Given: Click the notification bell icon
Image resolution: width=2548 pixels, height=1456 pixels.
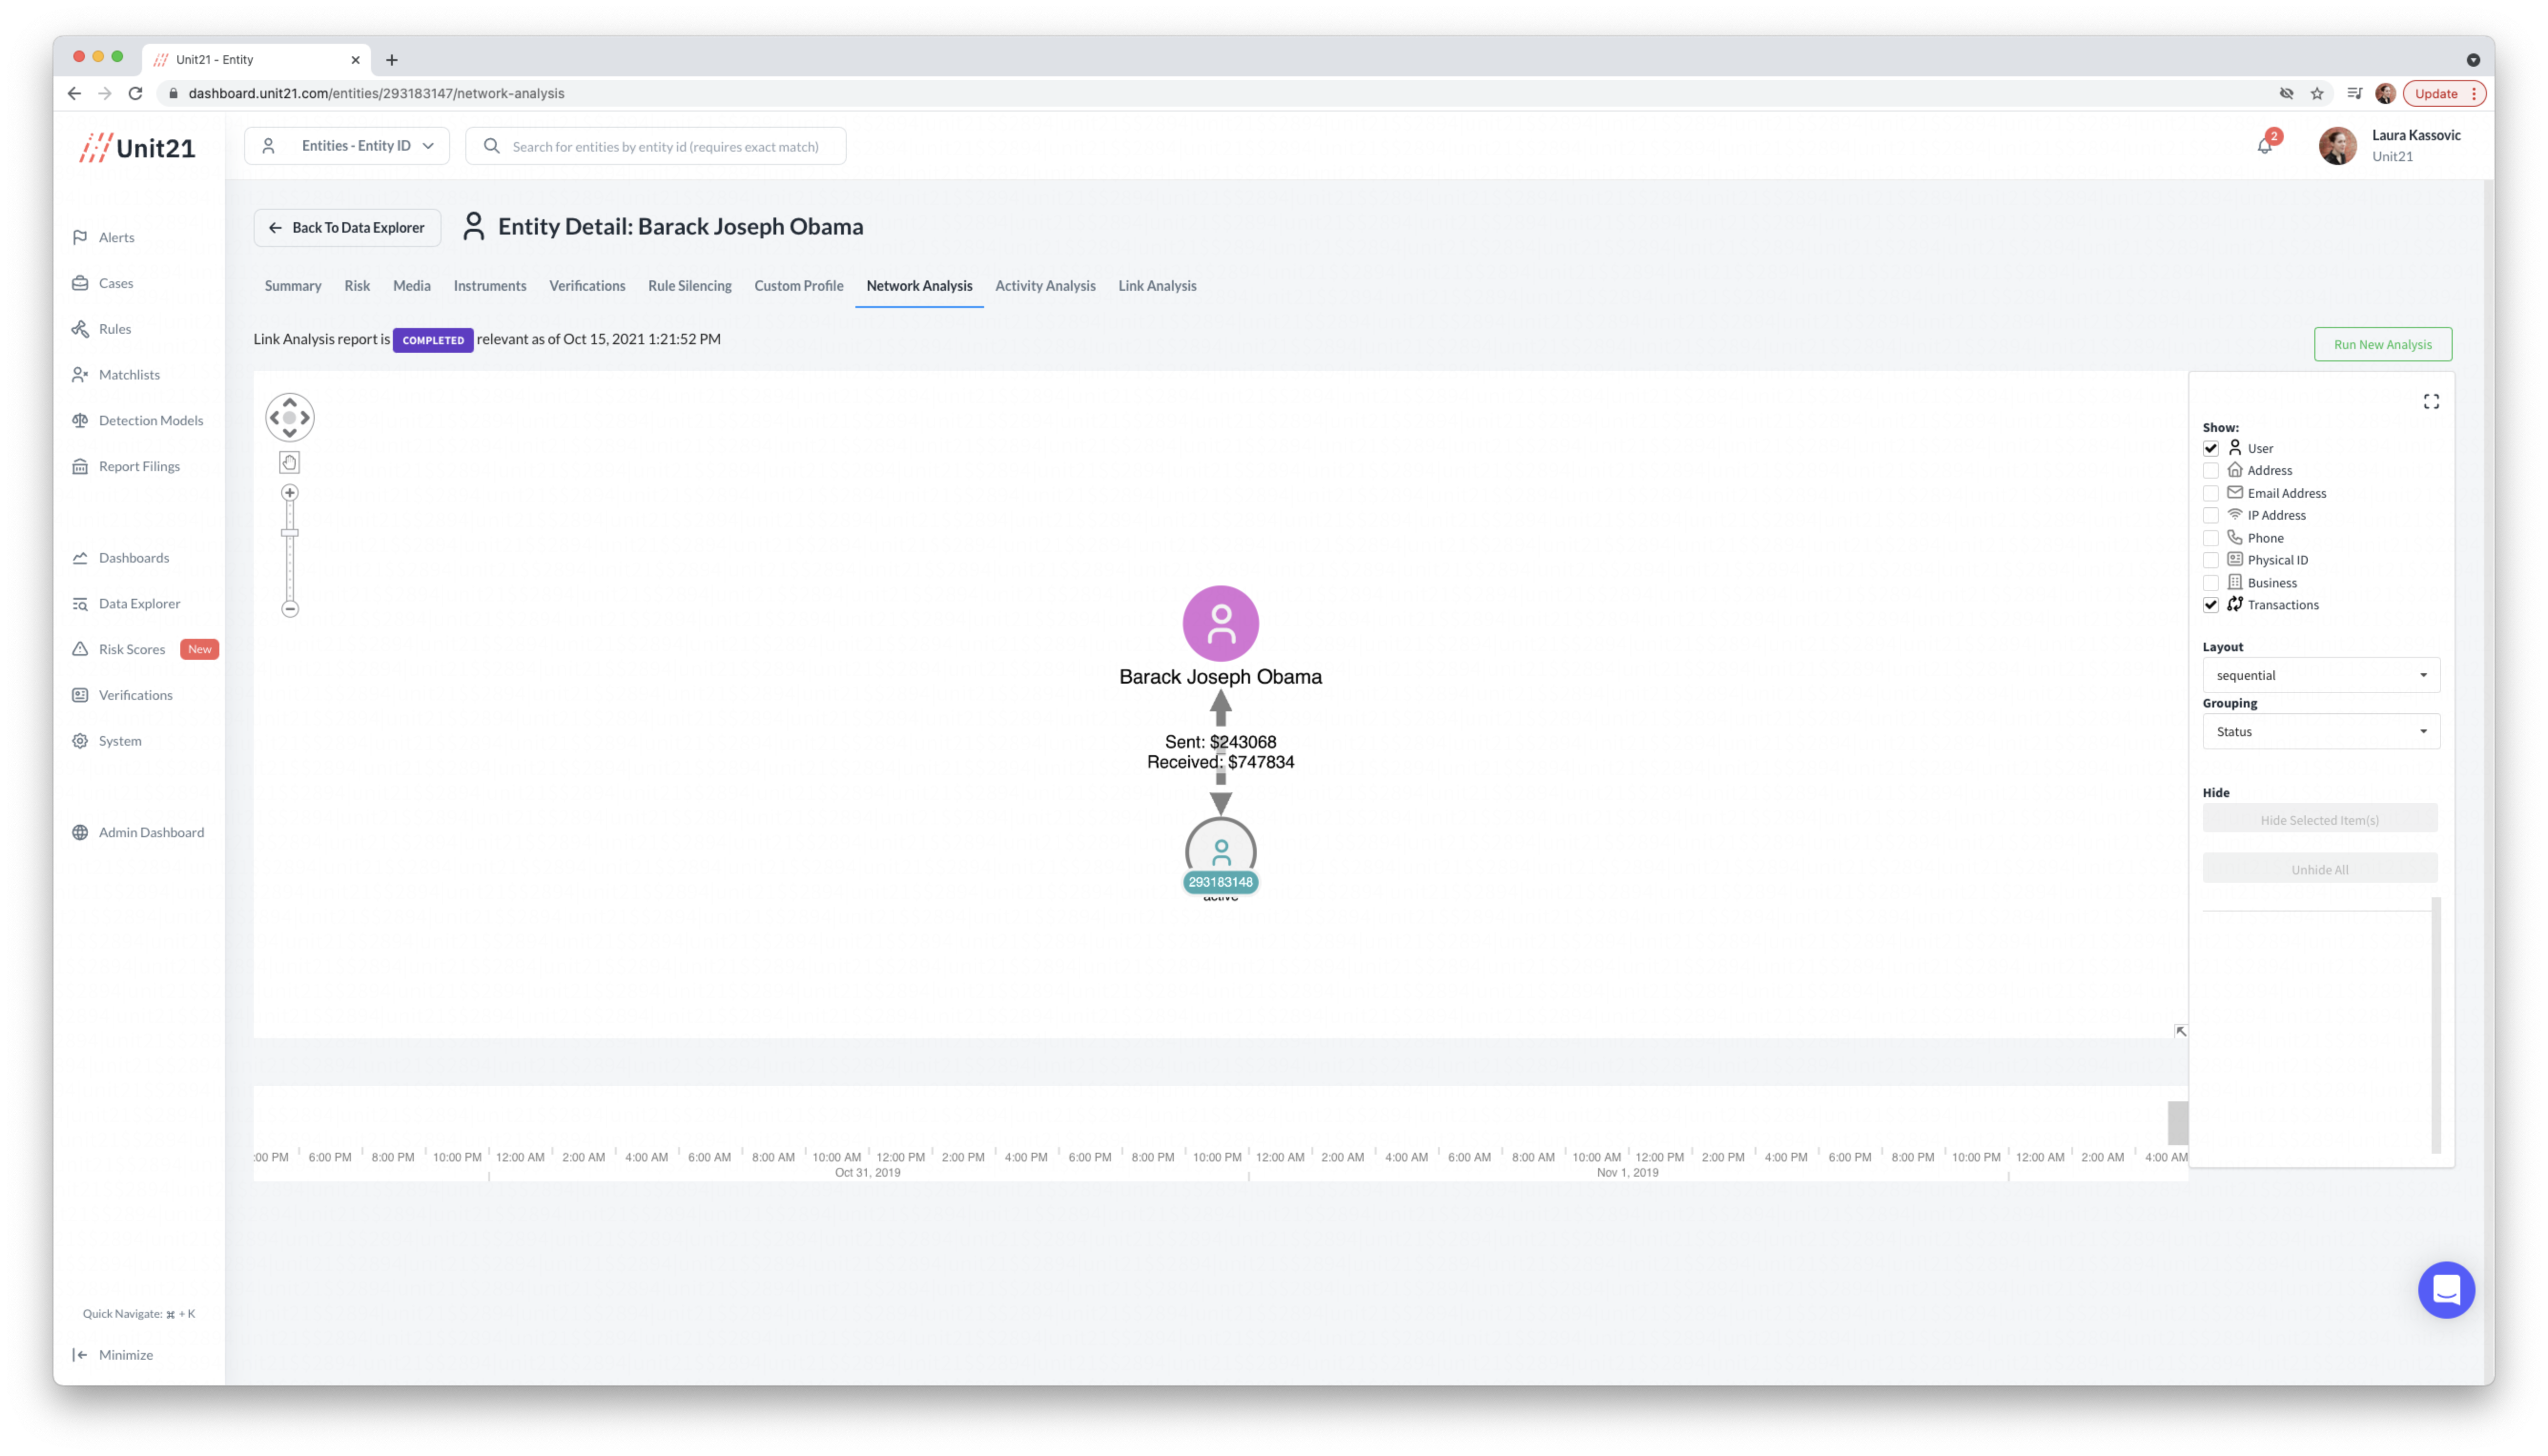Looking at the screenshot, I should (x=2264, y=146).
